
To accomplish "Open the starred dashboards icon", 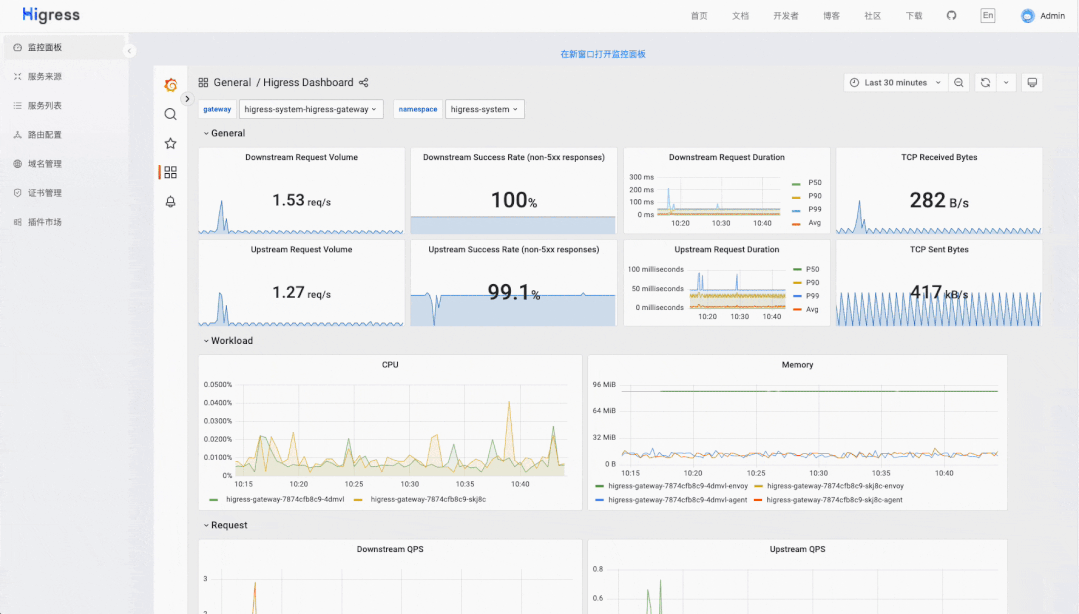I will [171, 143].
